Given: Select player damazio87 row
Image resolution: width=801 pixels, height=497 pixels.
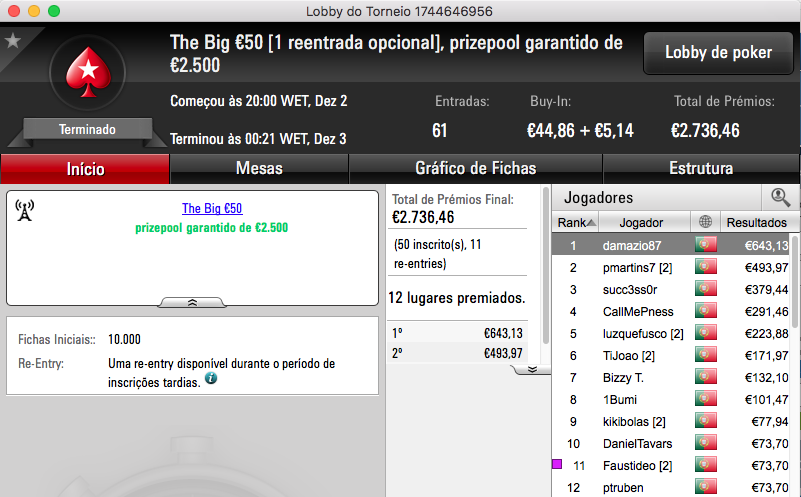Looking at the screenshot, I should click(x=671, y=245).
